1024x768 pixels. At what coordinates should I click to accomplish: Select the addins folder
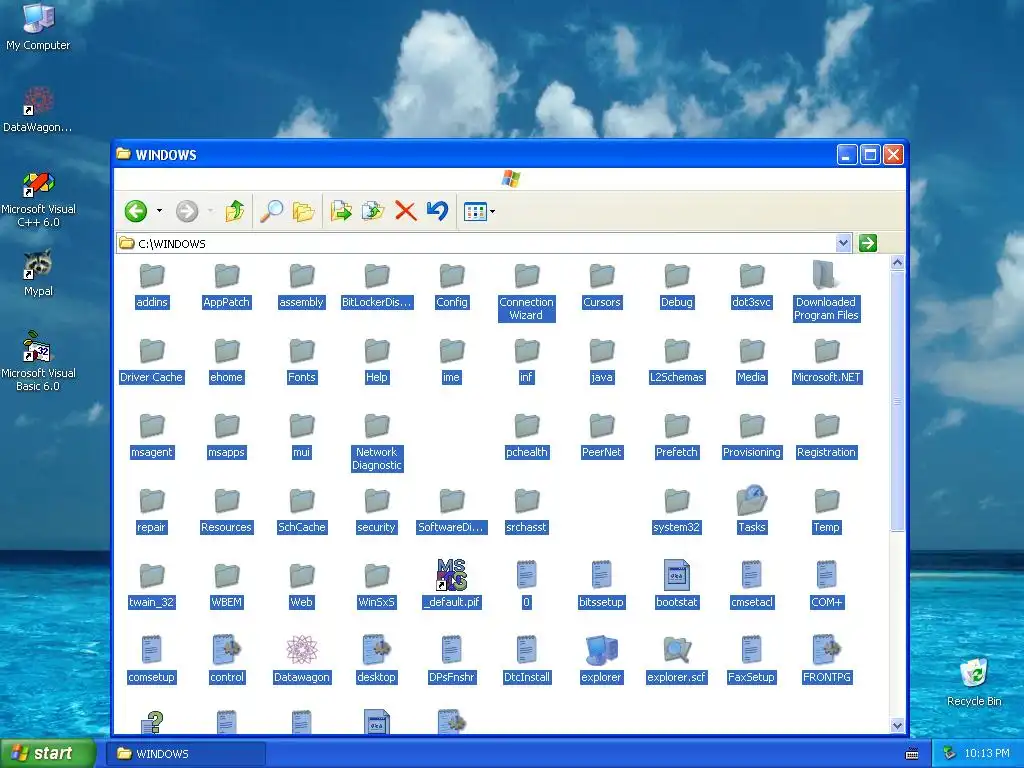tap(152, 285)
